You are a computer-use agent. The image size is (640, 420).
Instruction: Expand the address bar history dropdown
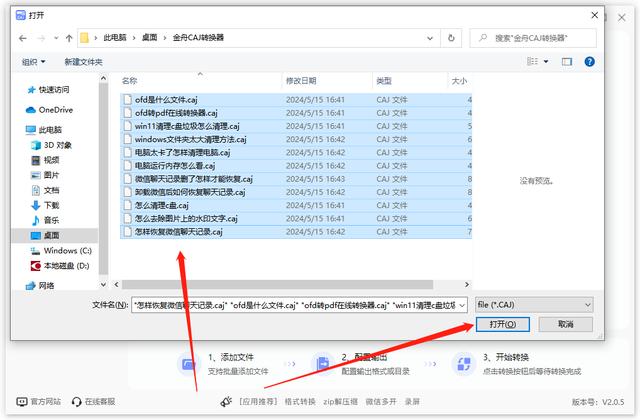pyautogui.click(x=430, y=38)
